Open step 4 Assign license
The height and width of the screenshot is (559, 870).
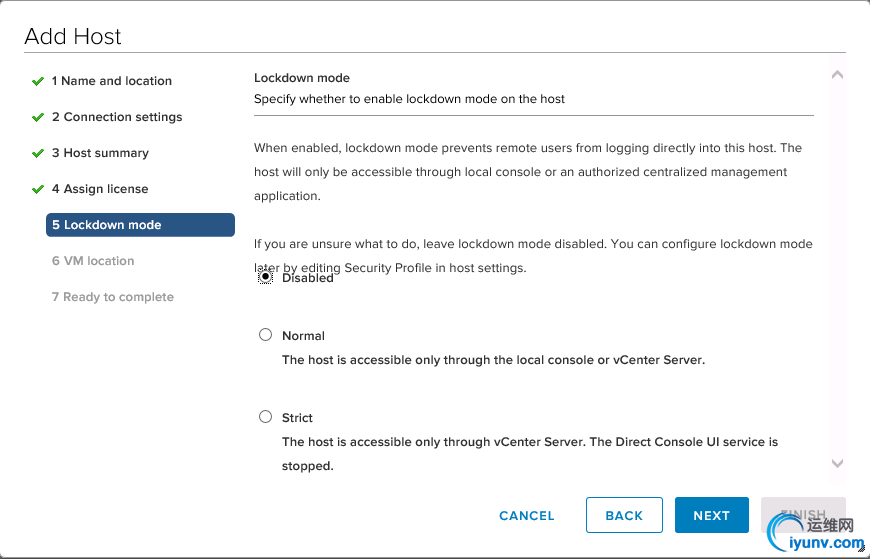click(100, 189)
